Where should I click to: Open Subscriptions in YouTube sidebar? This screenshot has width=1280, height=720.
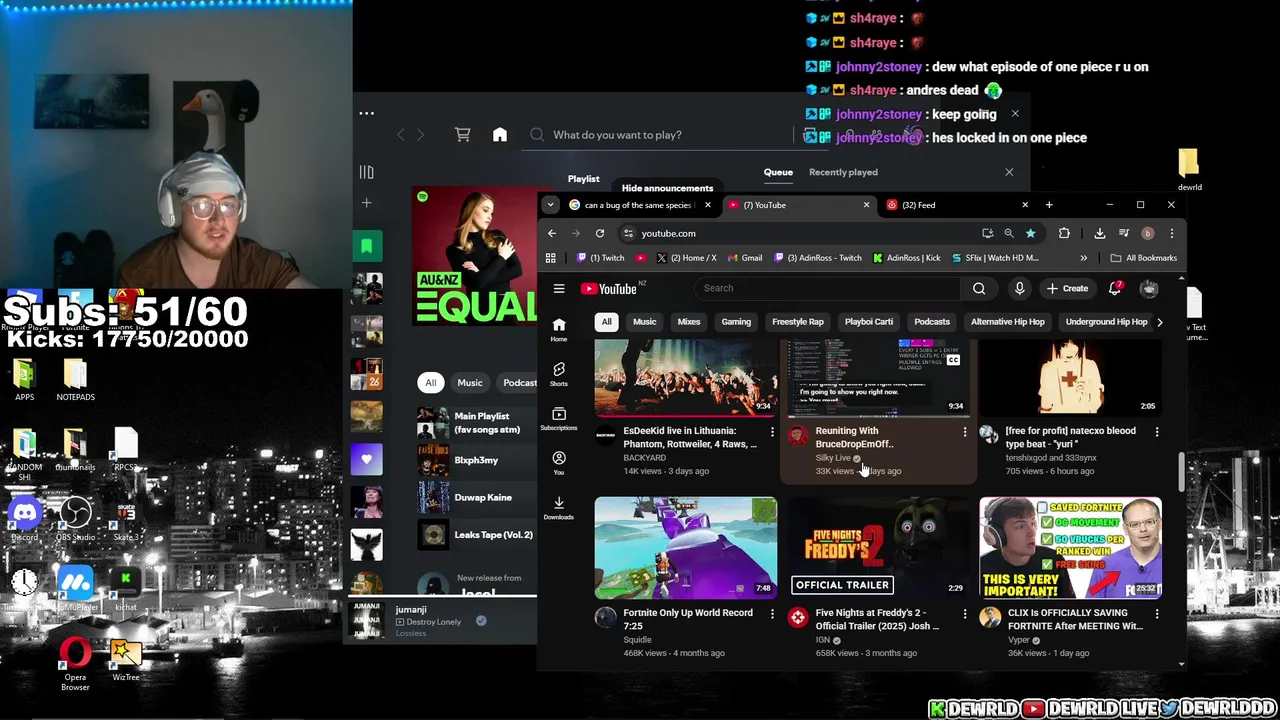(559, 418)
